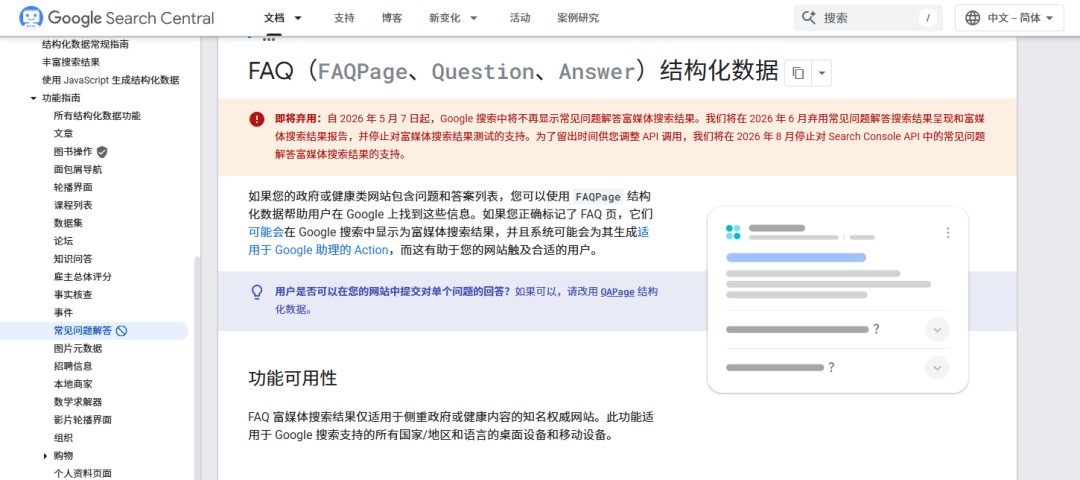Click the FAQ page title heading
The image size is (1080, 480).
pyautogui.click(x=514, y=72)
